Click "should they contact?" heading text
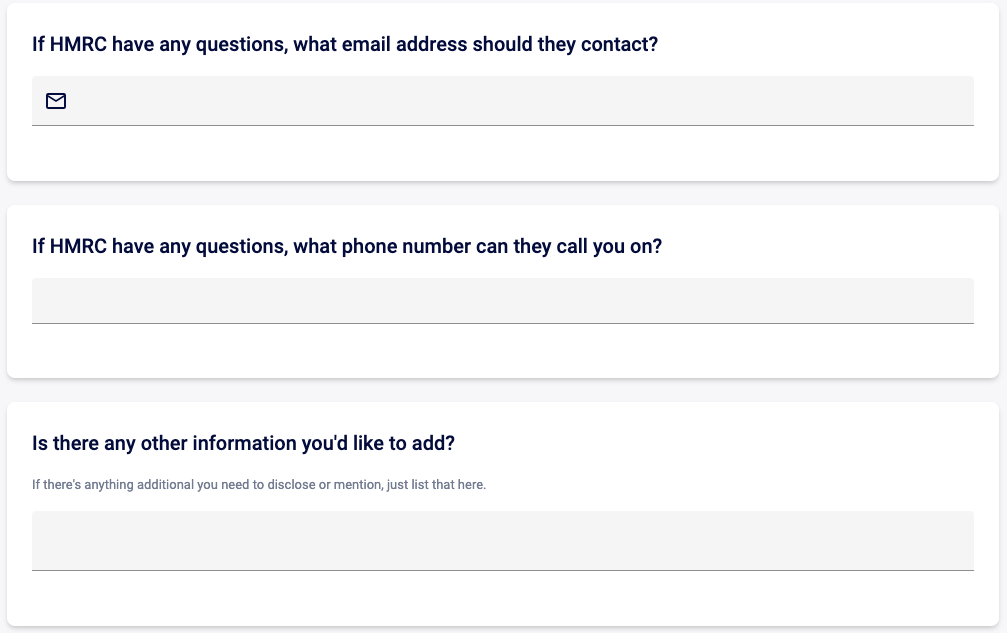Screen dimensions: 1007x633 click(565, 44)
